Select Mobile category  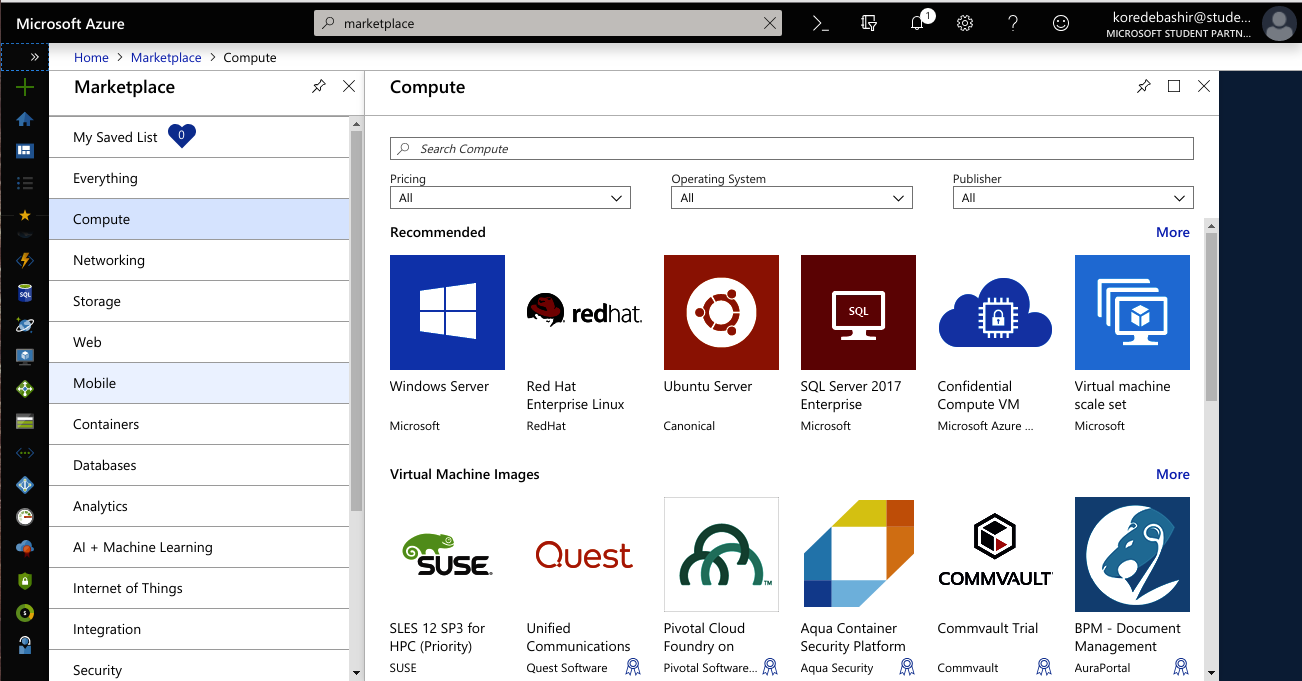click(x=199, y=383)
